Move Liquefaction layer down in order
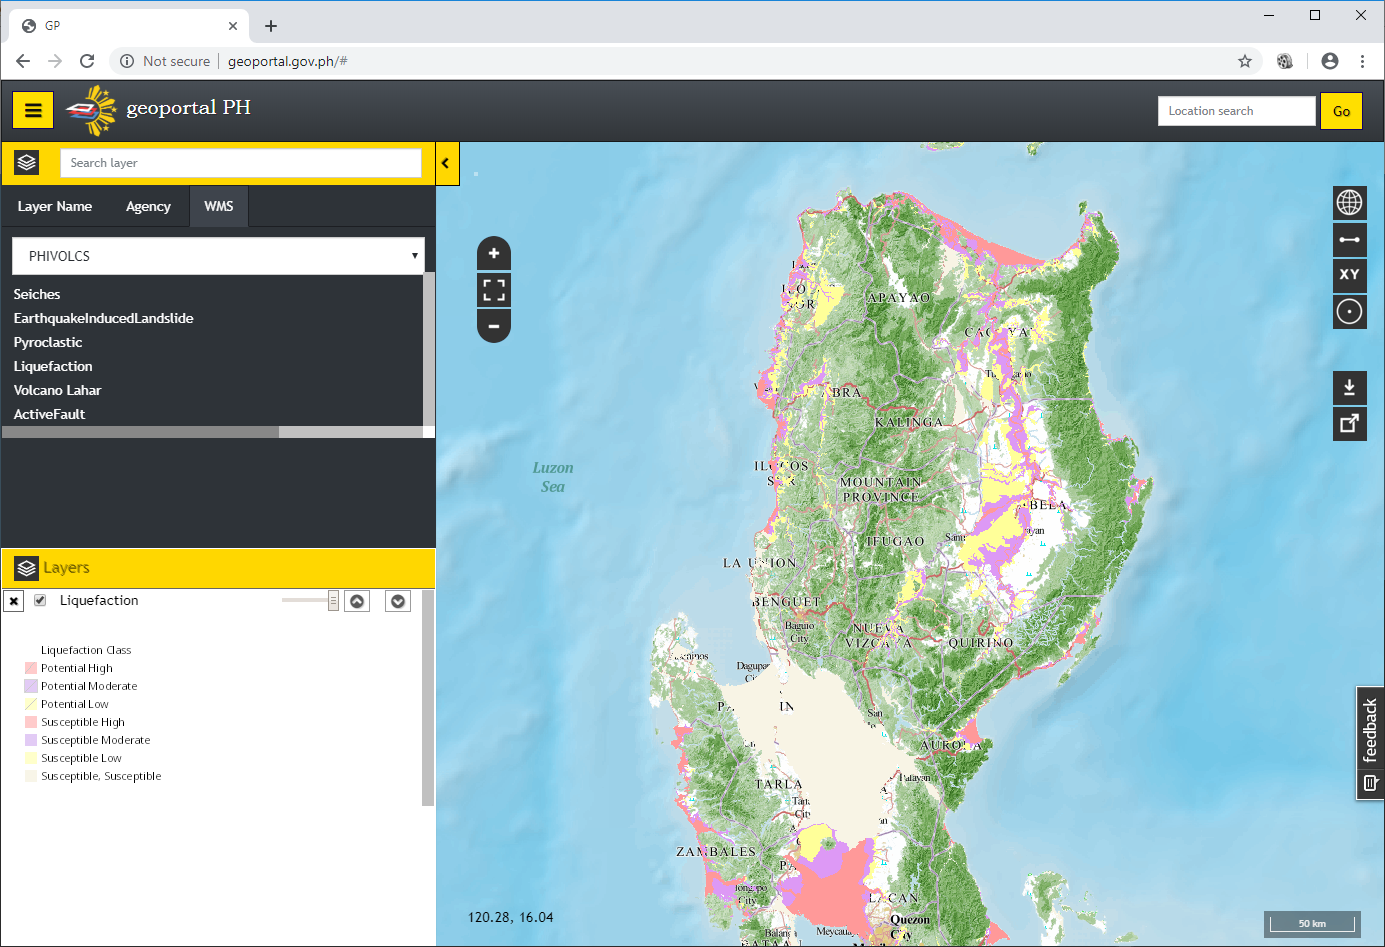This screenshot has height=947, width=1385. tap(398, 601)
